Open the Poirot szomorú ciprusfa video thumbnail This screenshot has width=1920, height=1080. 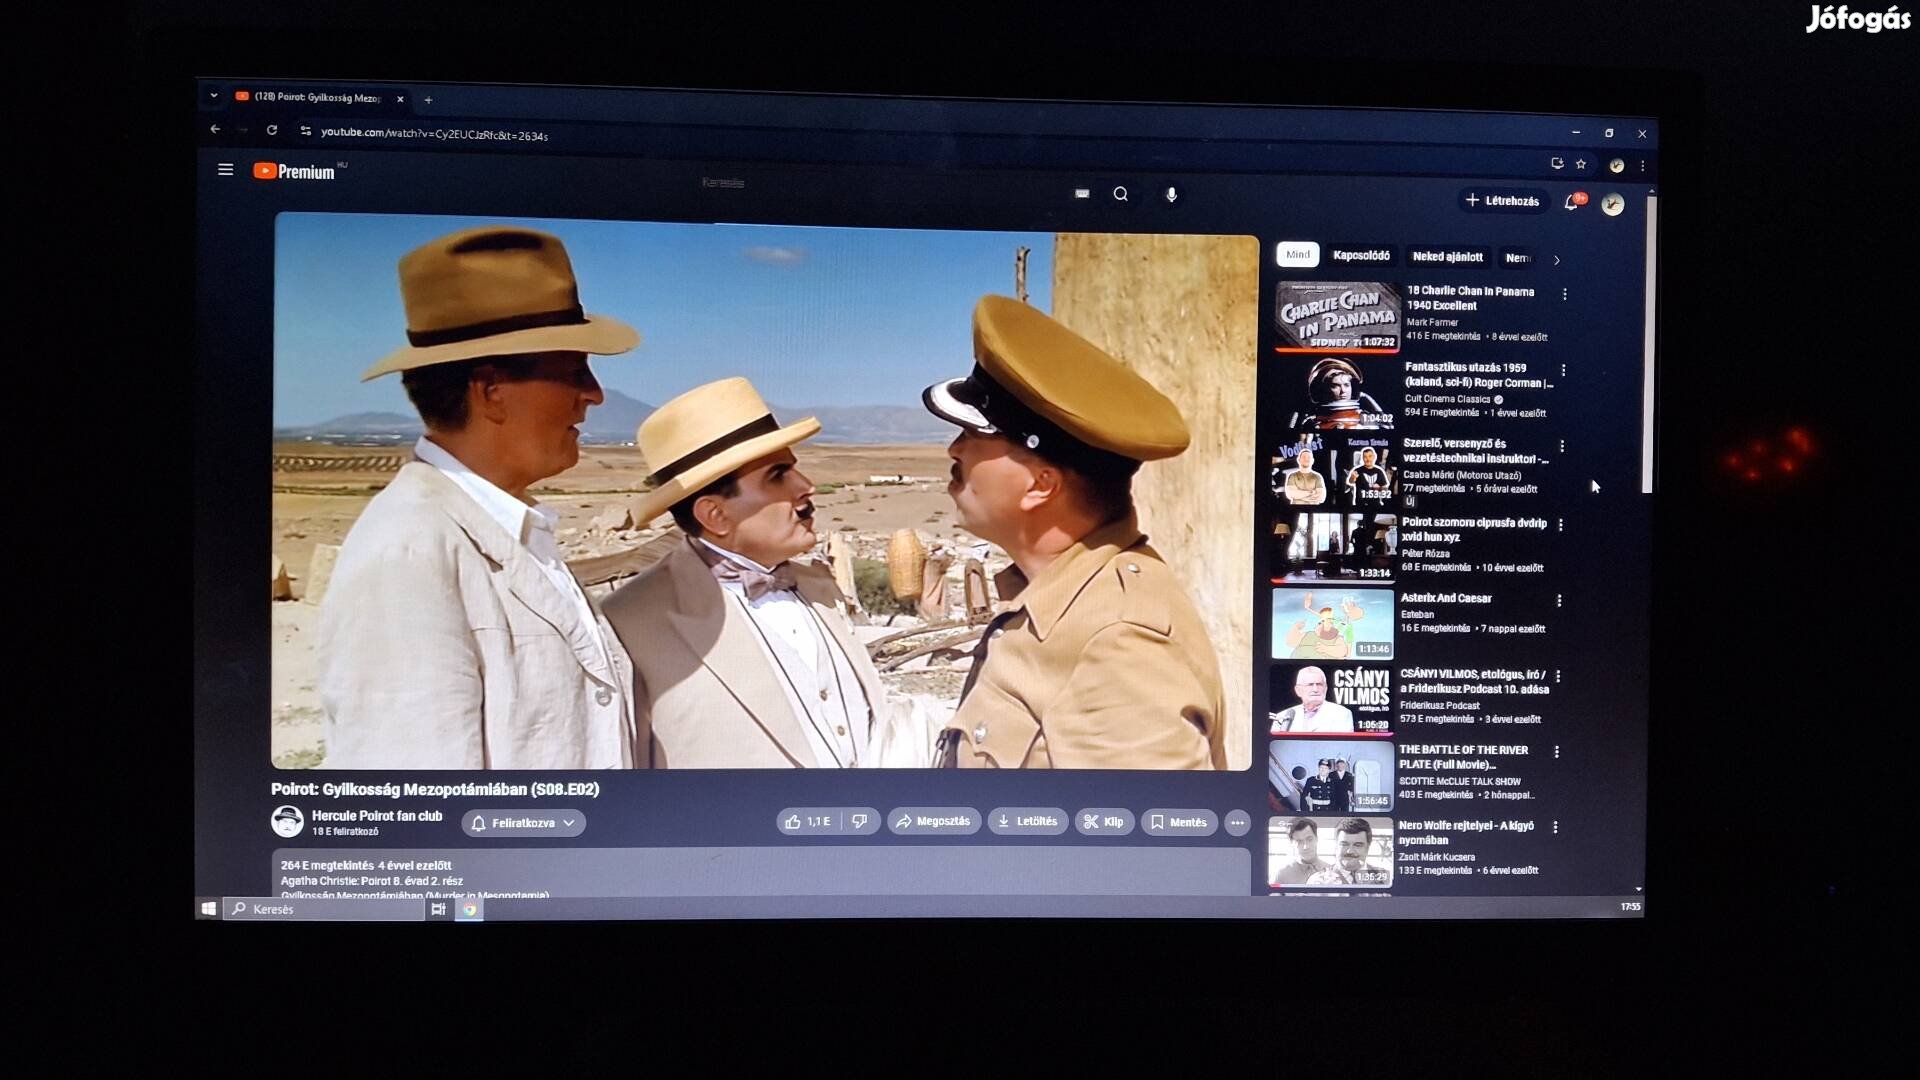[x=1334, y=547]
